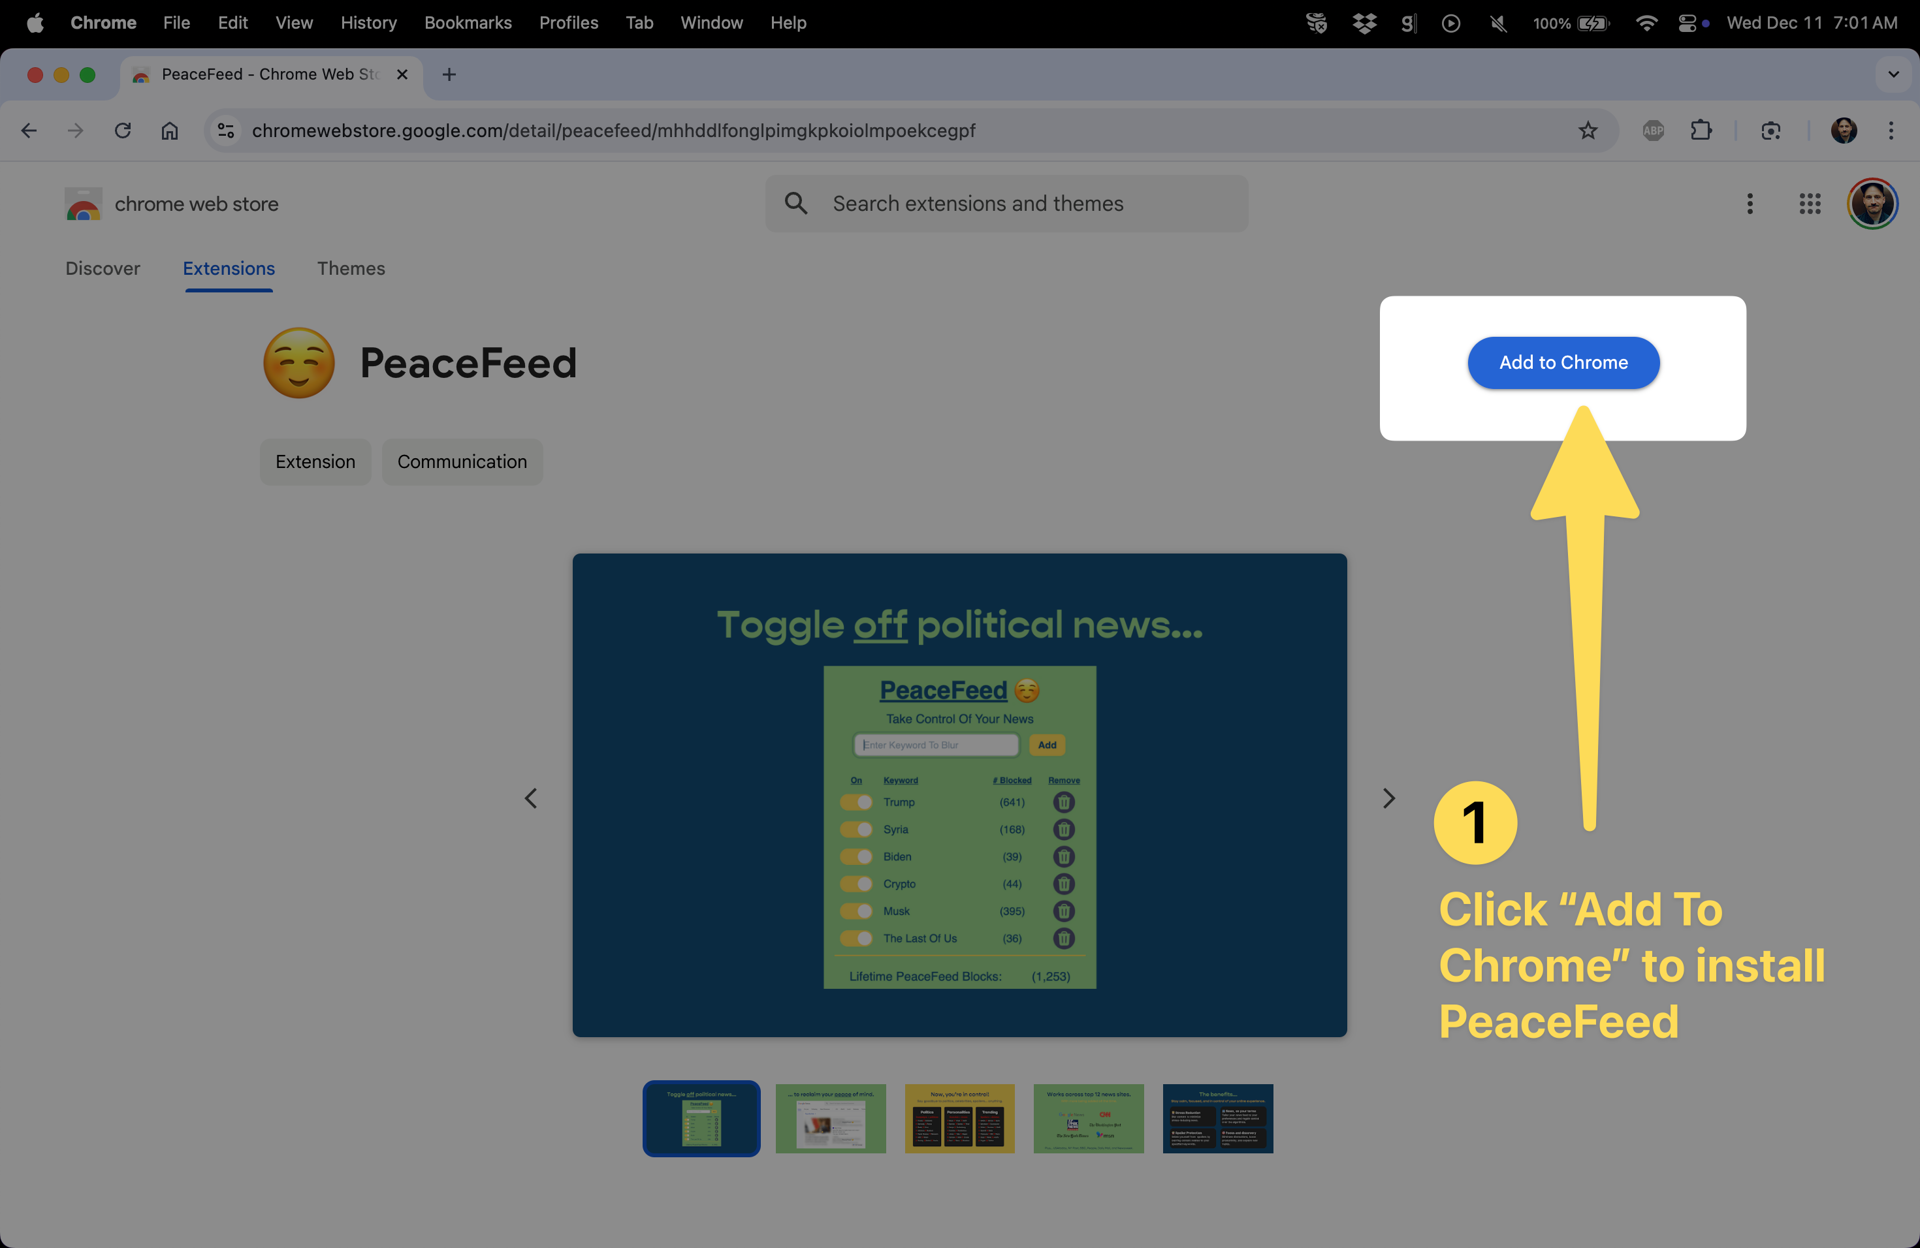Open the Chrome application menu
Screen dimensions: 1920x1248
coord(103,23)
